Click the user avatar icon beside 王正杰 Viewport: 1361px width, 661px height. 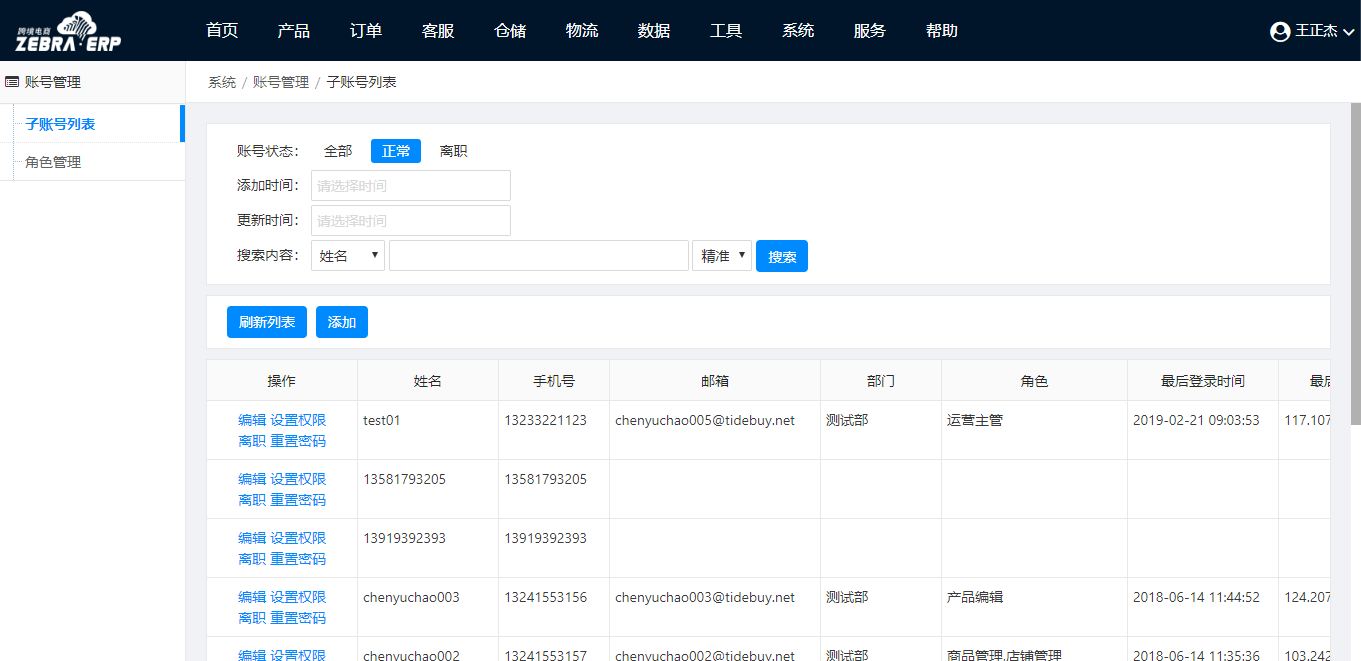pos(1279,32)
